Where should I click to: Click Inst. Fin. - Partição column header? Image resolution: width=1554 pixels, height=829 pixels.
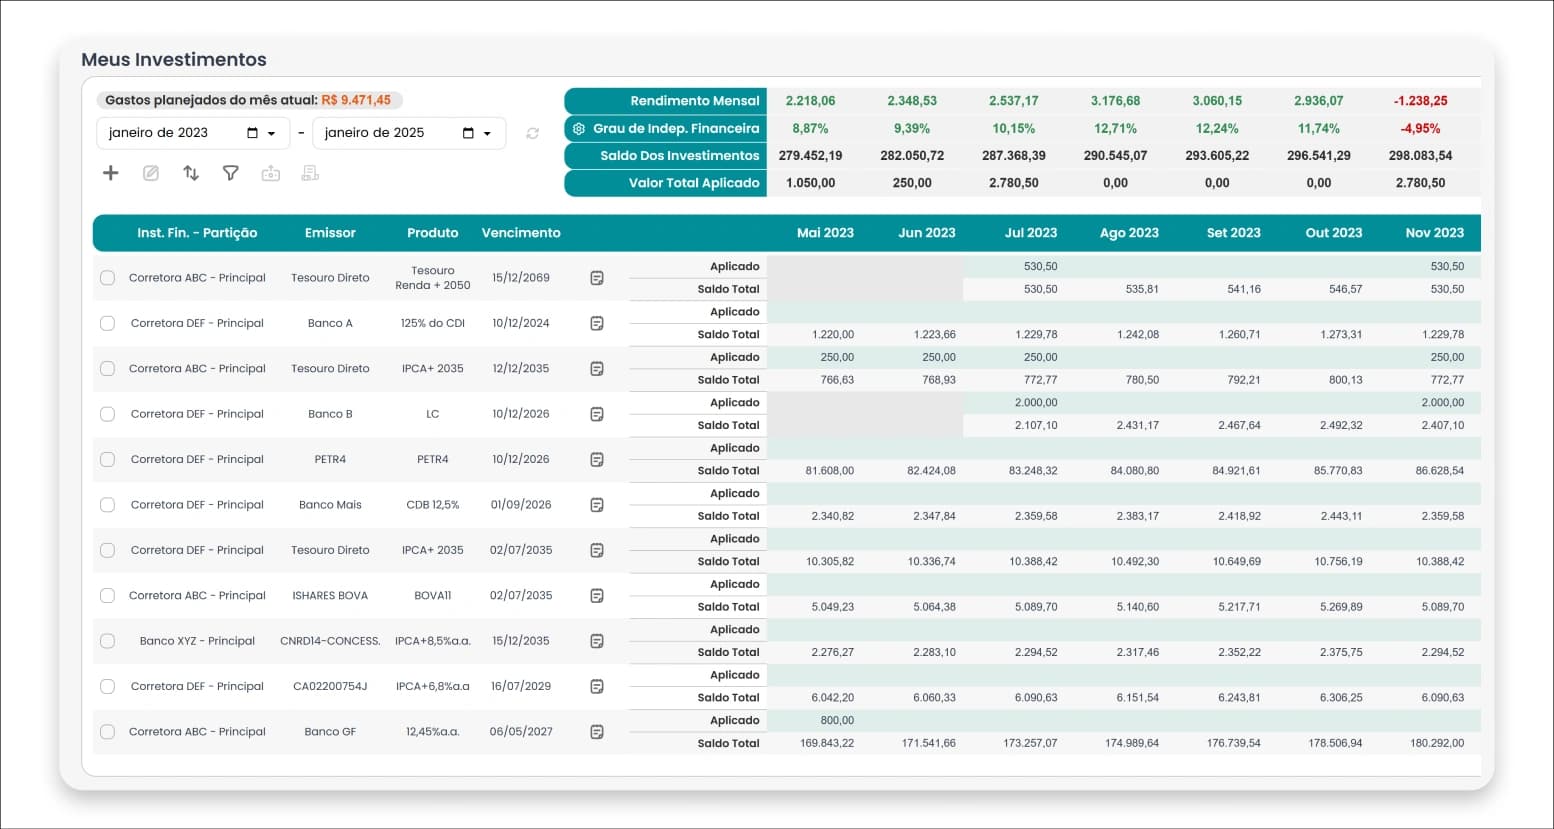pyautogui.click(x=197, y=233)
